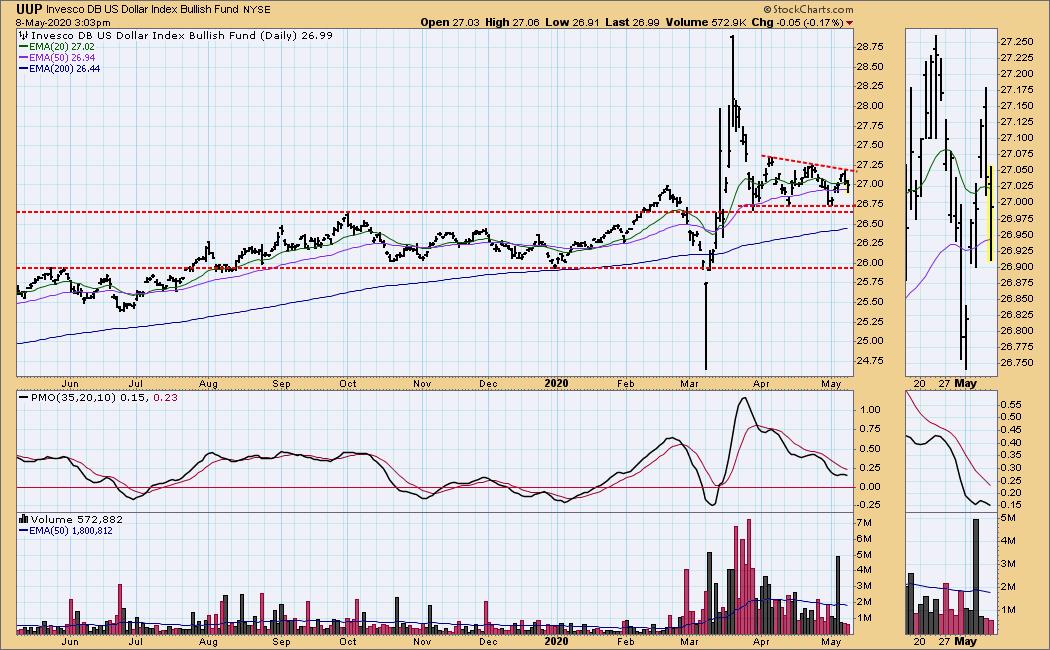Click the 26.900 label in the zoomed panel
The width and height of the screenshot is (1050, 650).
1016,266
